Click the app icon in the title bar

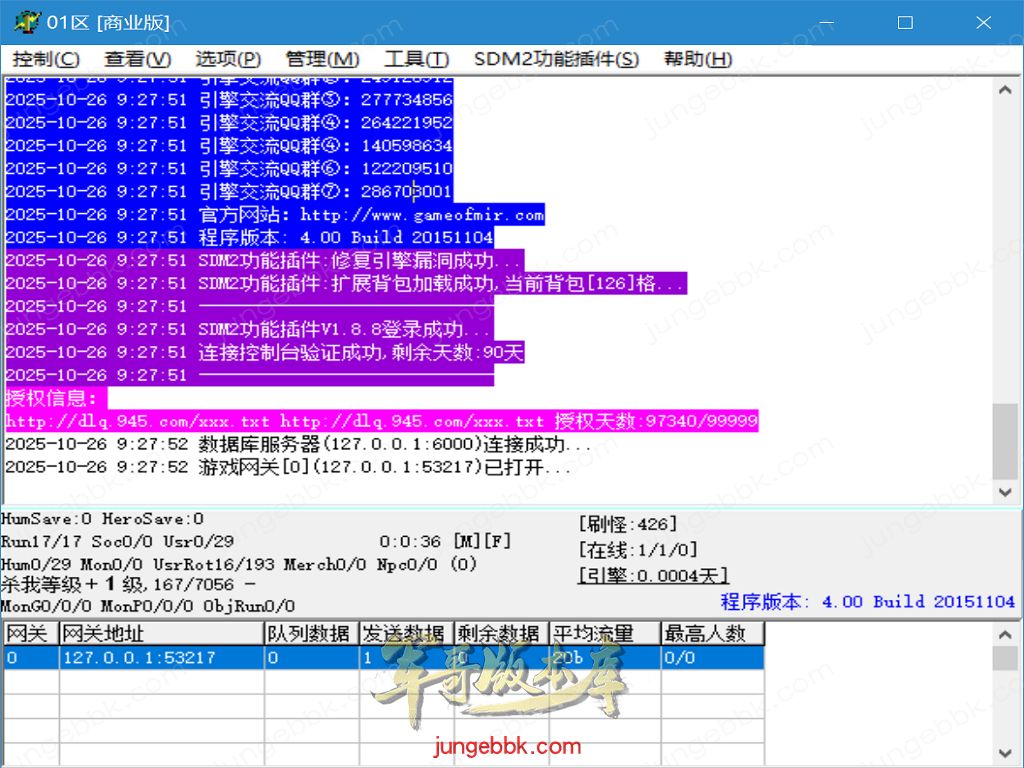coord(26,22)
